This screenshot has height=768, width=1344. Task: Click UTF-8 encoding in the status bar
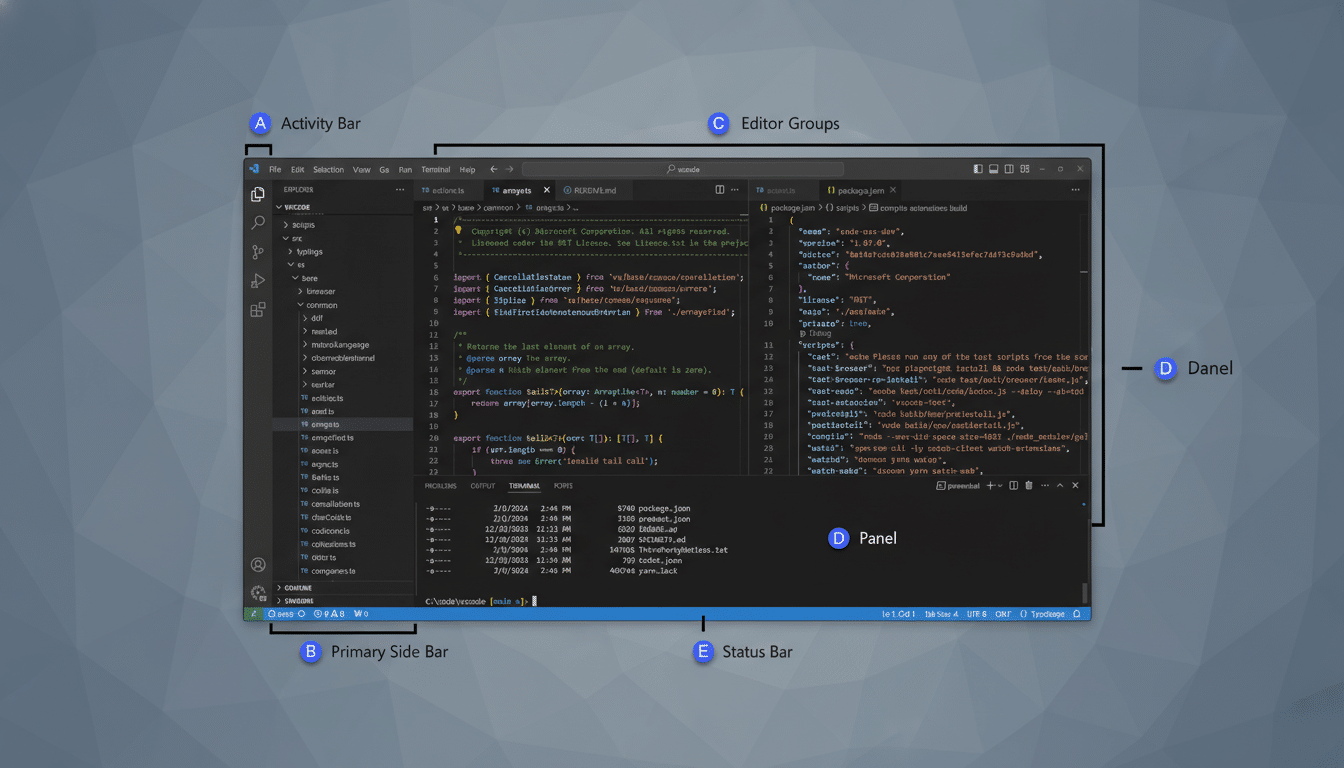[976, 613]
